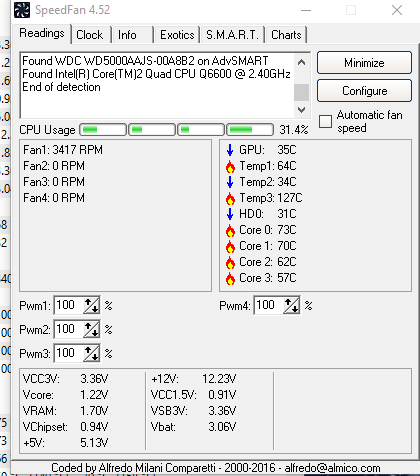This screenshot has height=476, width=420.
Task: Click the Pwm4 spinner arrows
Action: (291, 305)
